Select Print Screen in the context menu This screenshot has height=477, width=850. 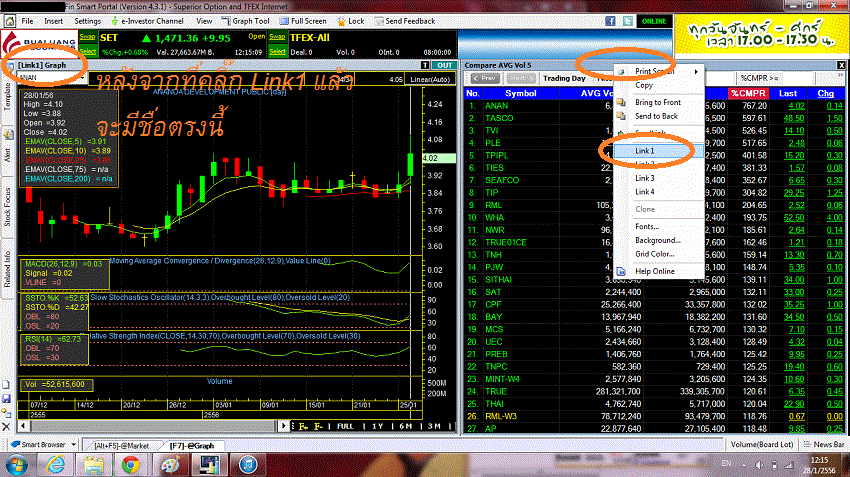(x=658, y=71)
